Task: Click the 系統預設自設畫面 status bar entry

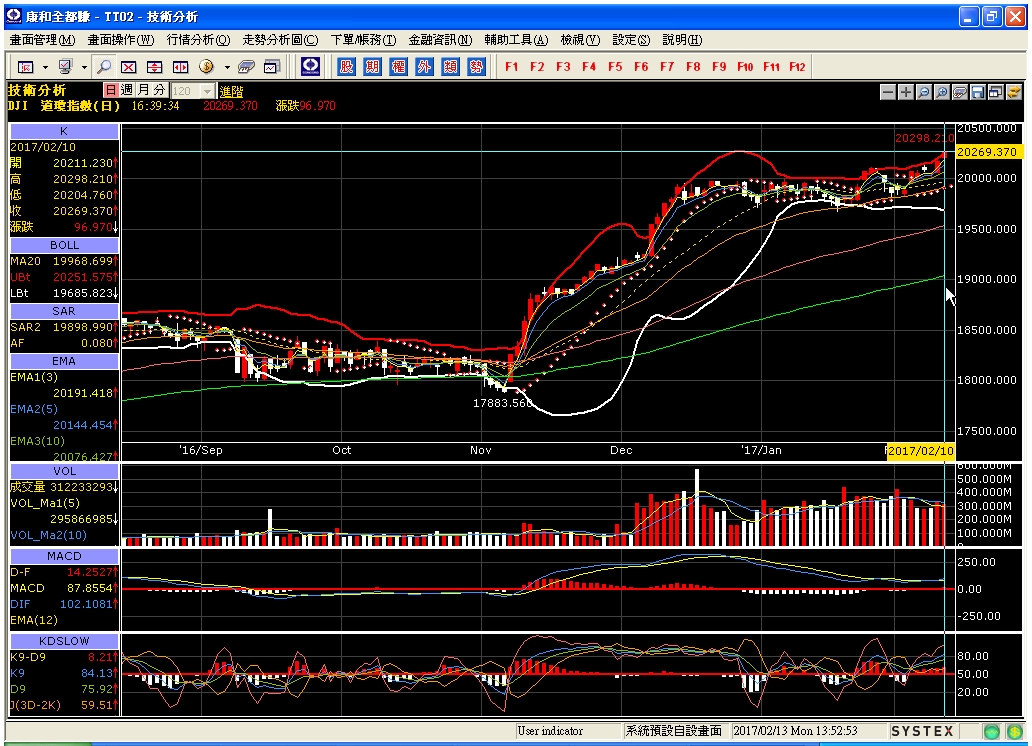Action: point(674,731)
